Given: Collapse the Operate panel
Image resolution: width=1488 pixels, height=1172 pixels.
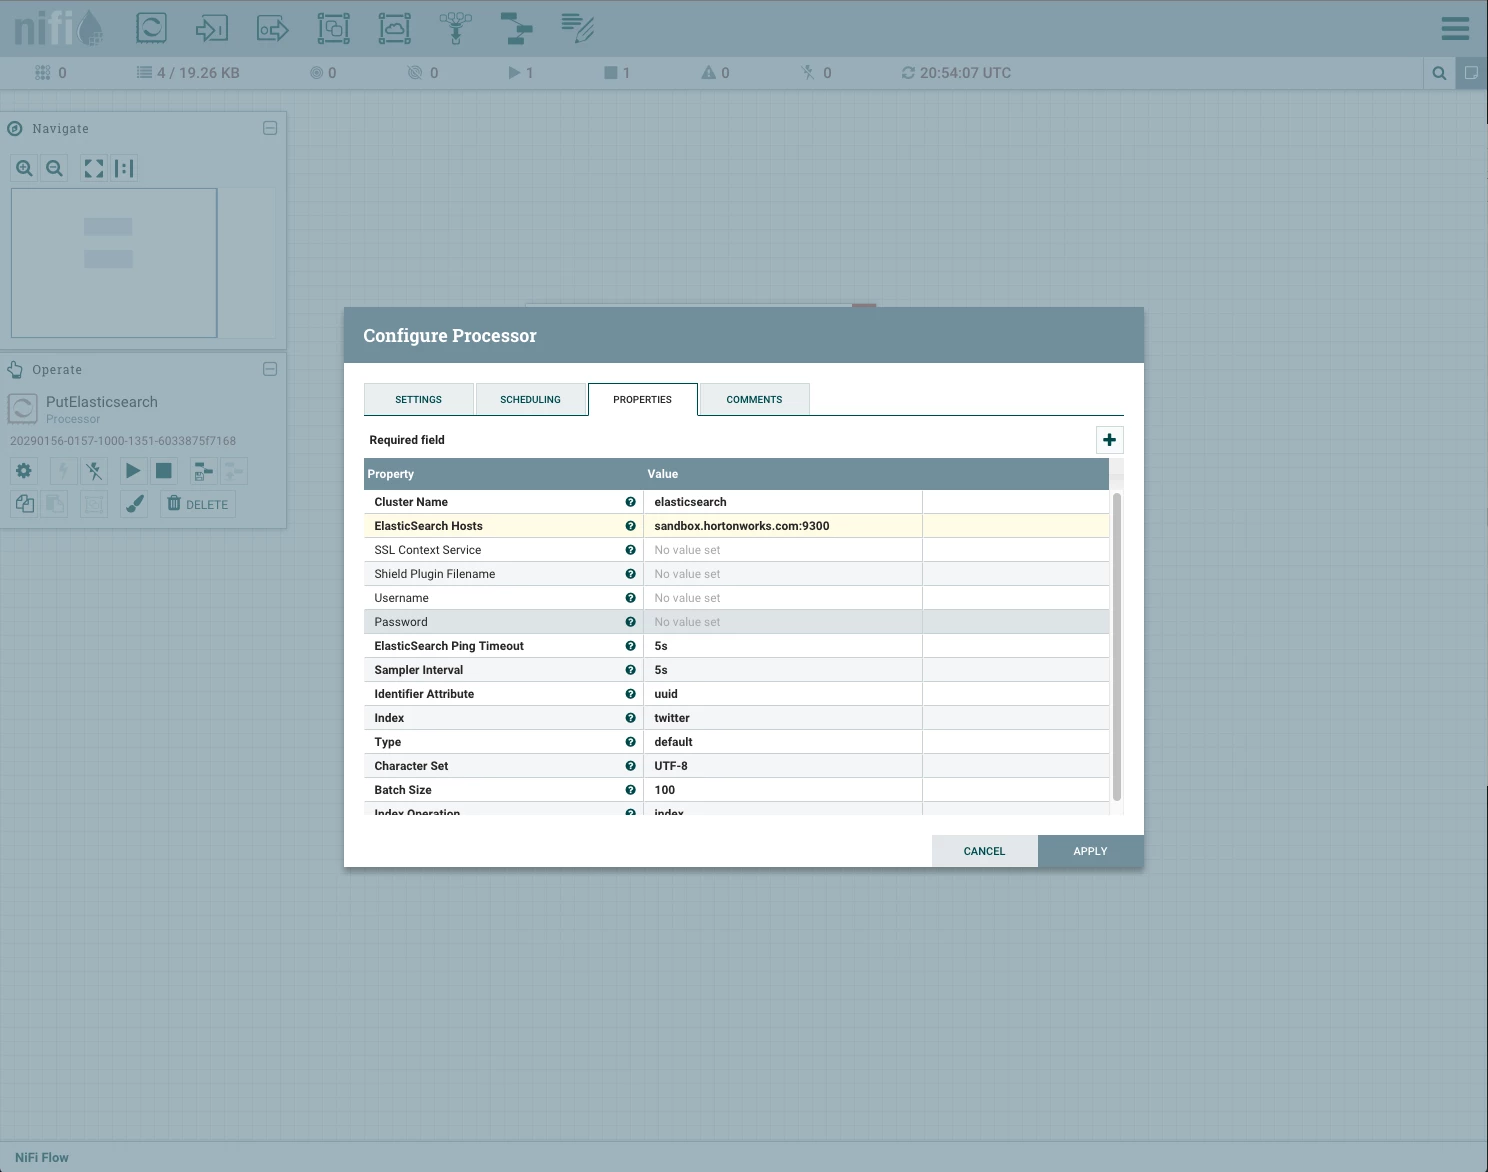Looking at the screenshot, I should tap(270, 369).
